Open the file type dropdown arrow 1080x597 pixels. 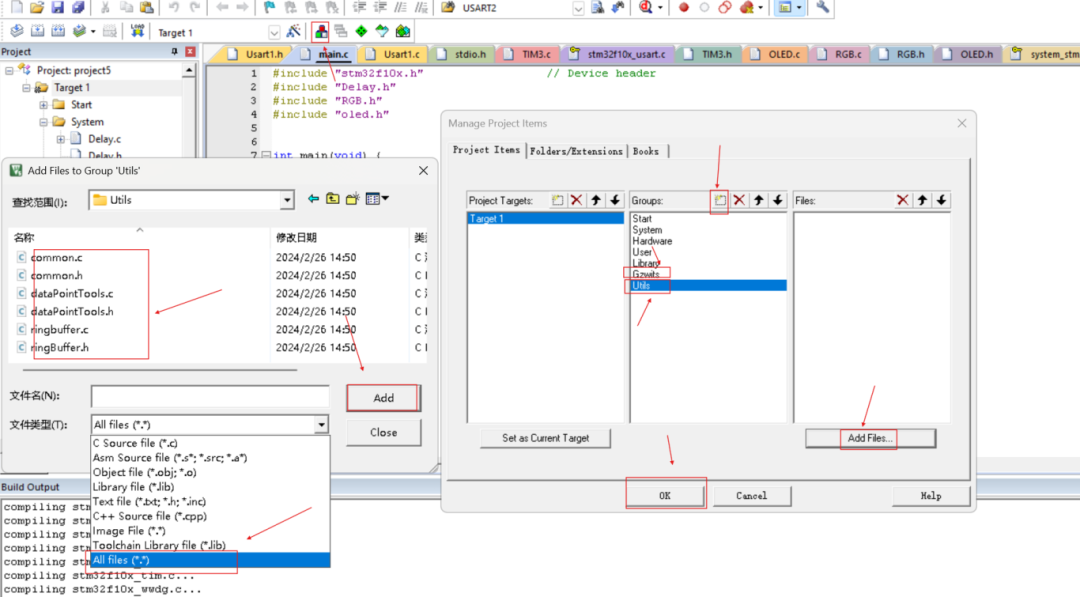pos(321,425)
